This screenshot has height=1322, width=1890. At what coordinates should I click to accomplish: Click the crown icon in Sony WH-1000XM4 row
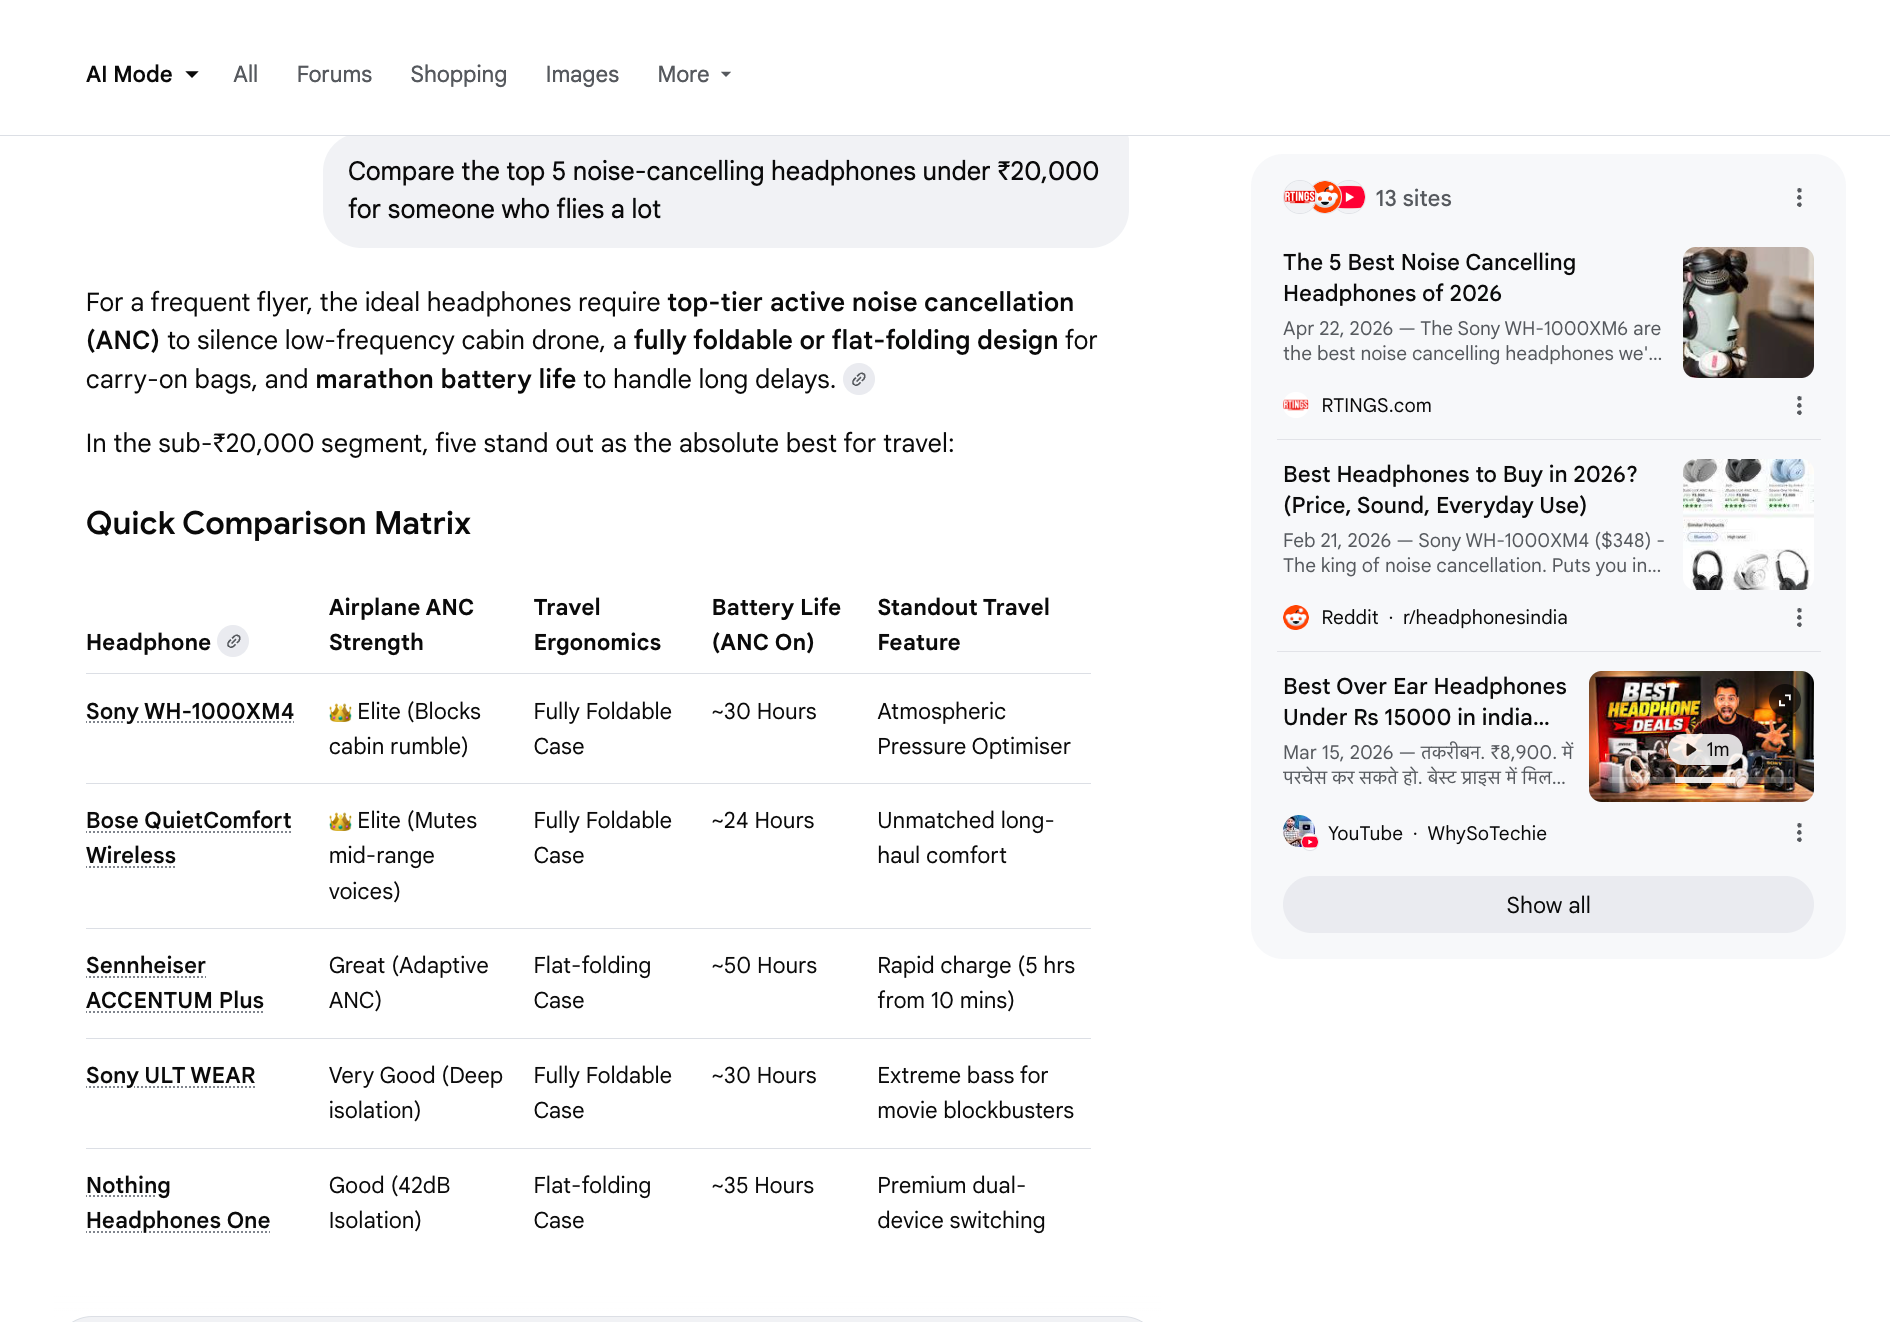tap(340, 712)
